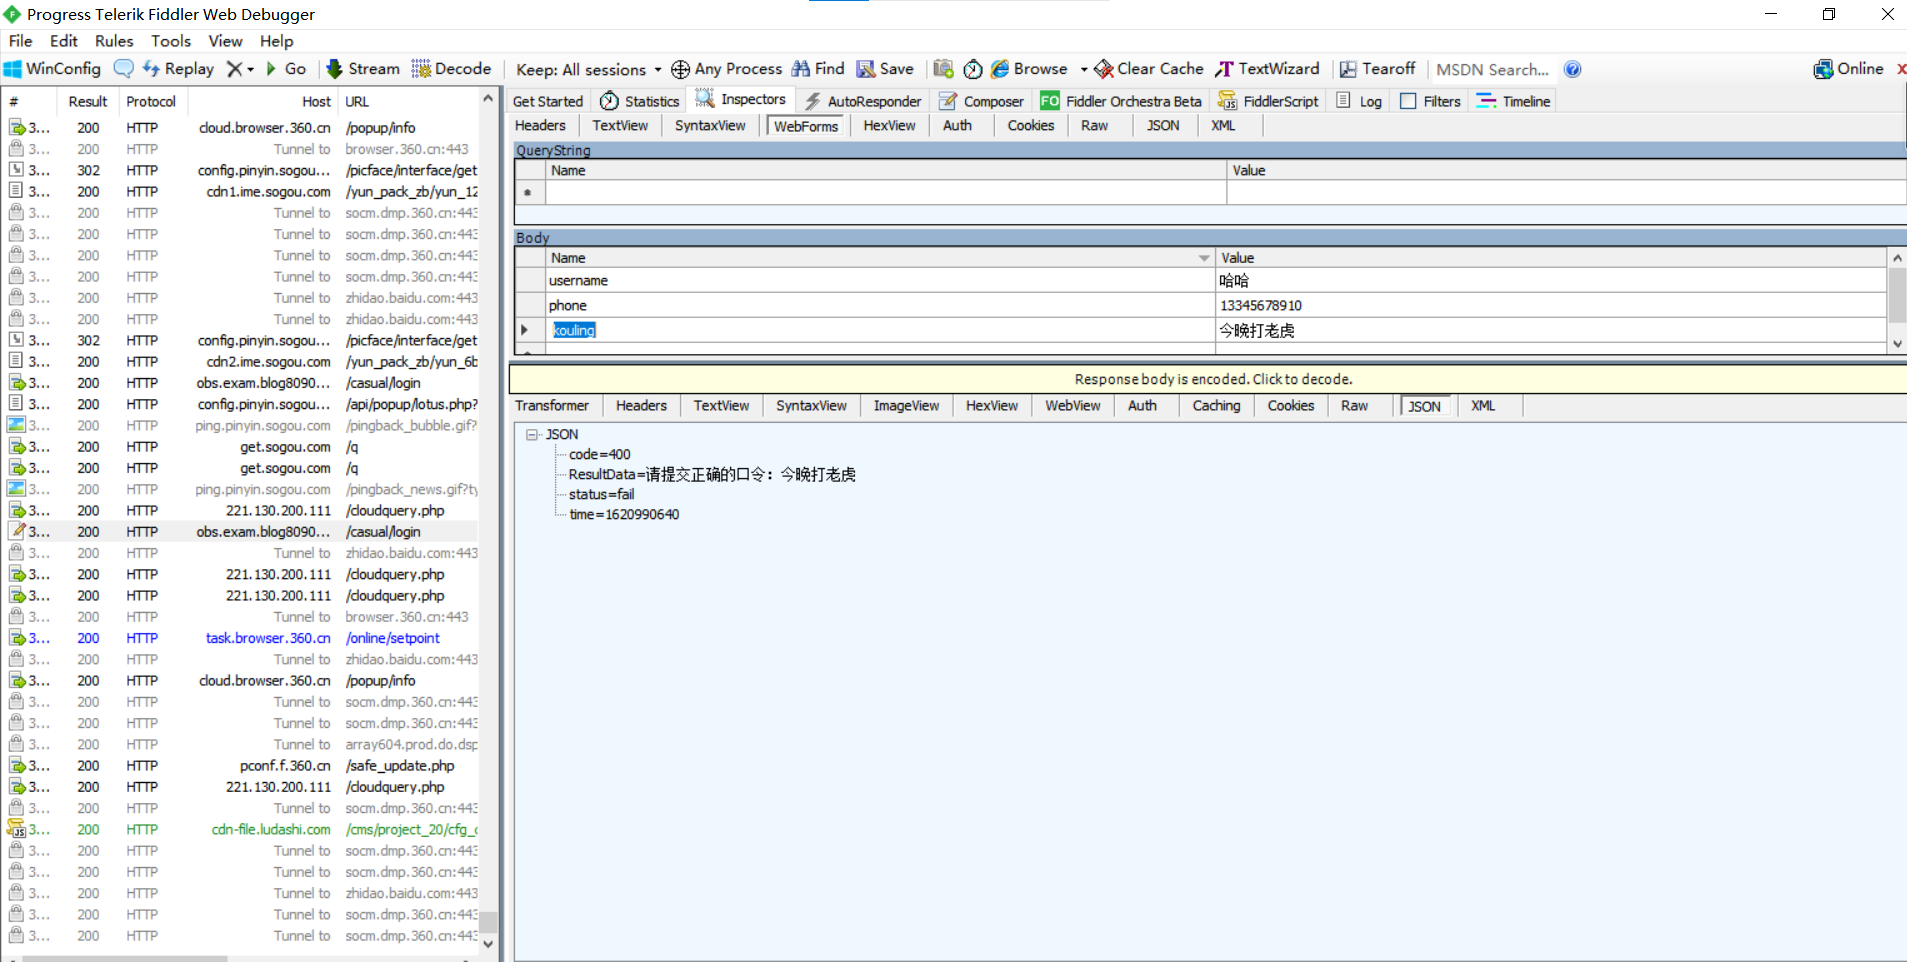Open Find sessions tool
The height and width of the screenshot is (962, 1907).
(818, 69)
